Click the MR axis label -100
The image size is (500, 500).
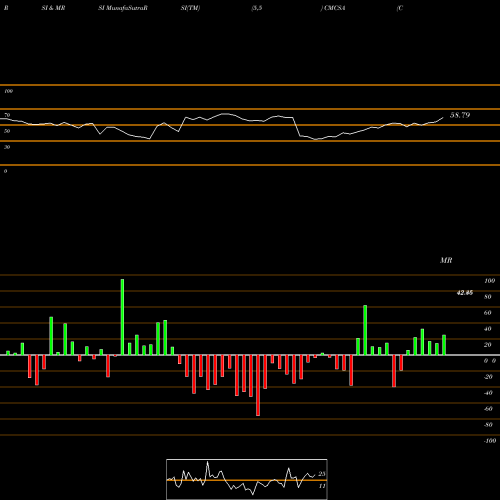490,441
